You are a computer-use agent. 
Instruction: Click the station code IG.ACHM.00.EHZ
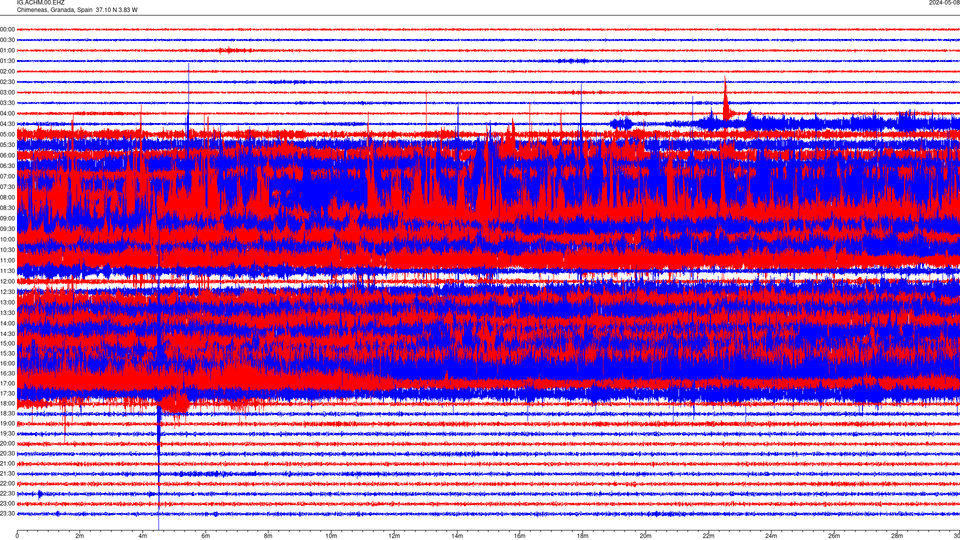[40, 3]
